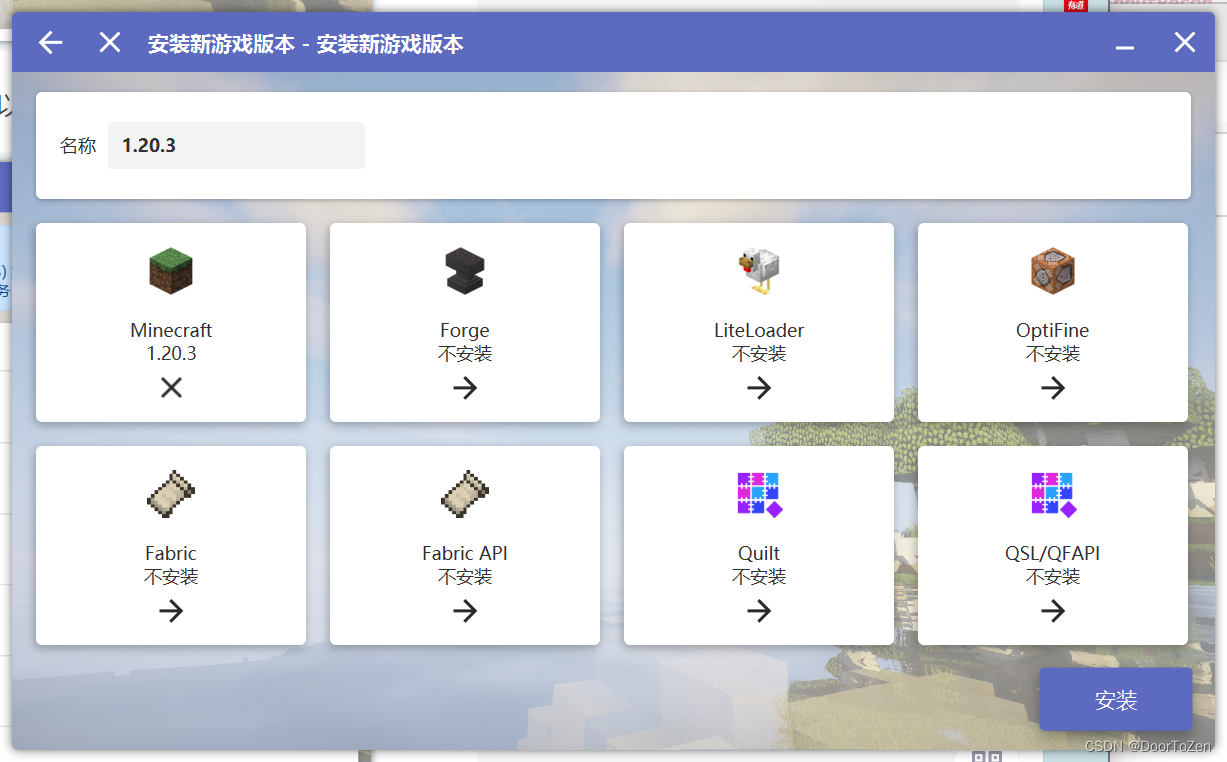Click the 名称 label

(x=78, y=146)
